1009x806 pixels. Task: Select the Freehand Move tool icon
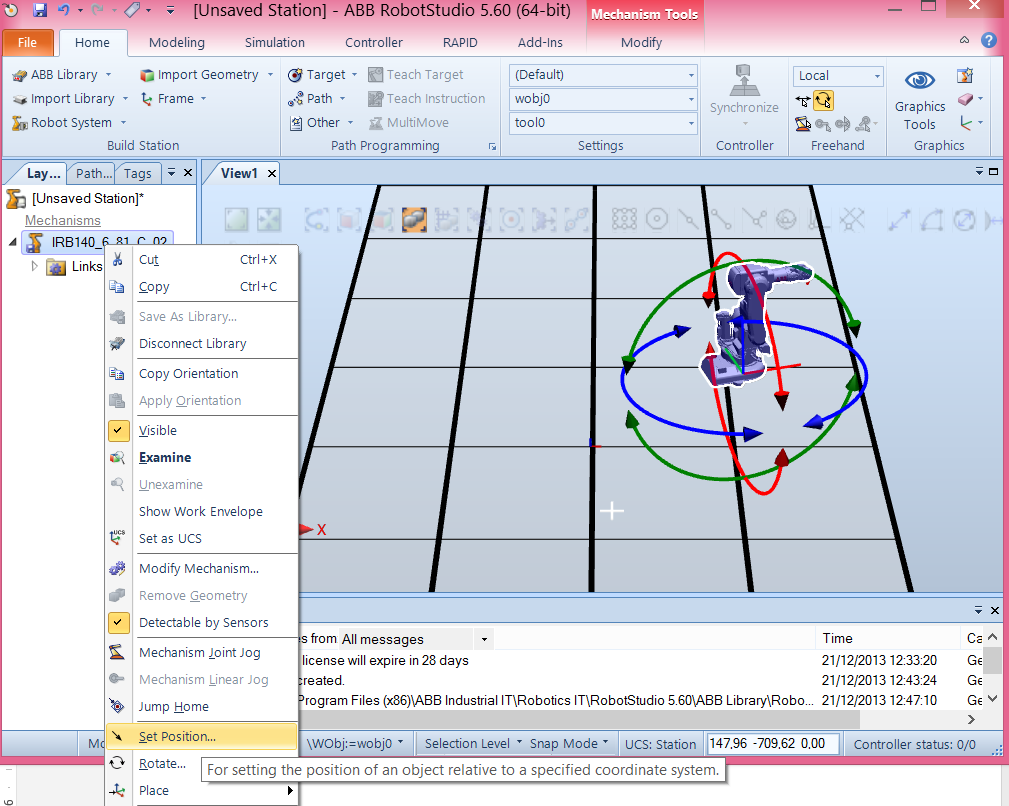tap(802, 101)
